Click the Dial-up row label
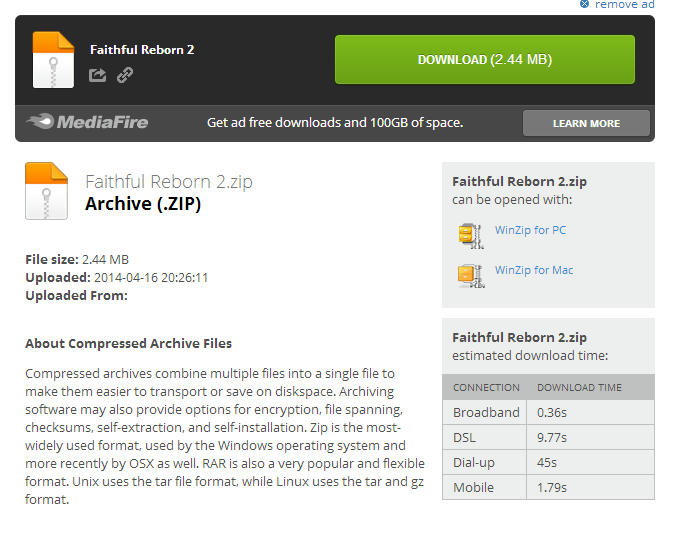This screenshot has width=700, height=537. pos(474,462)
